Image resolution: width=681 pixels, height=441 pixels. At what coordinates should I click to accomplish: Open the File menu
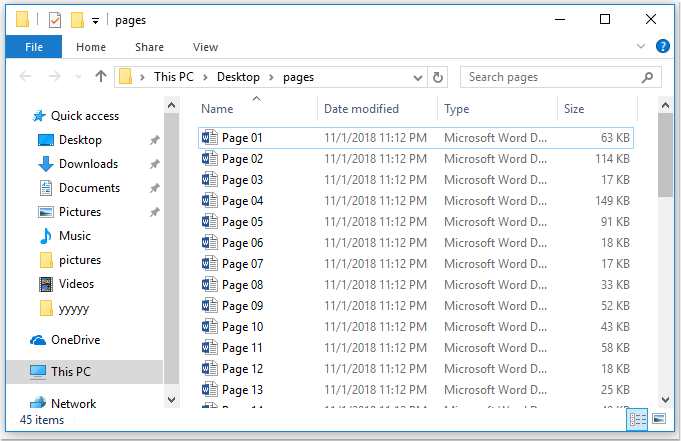[x=33, y=47]
